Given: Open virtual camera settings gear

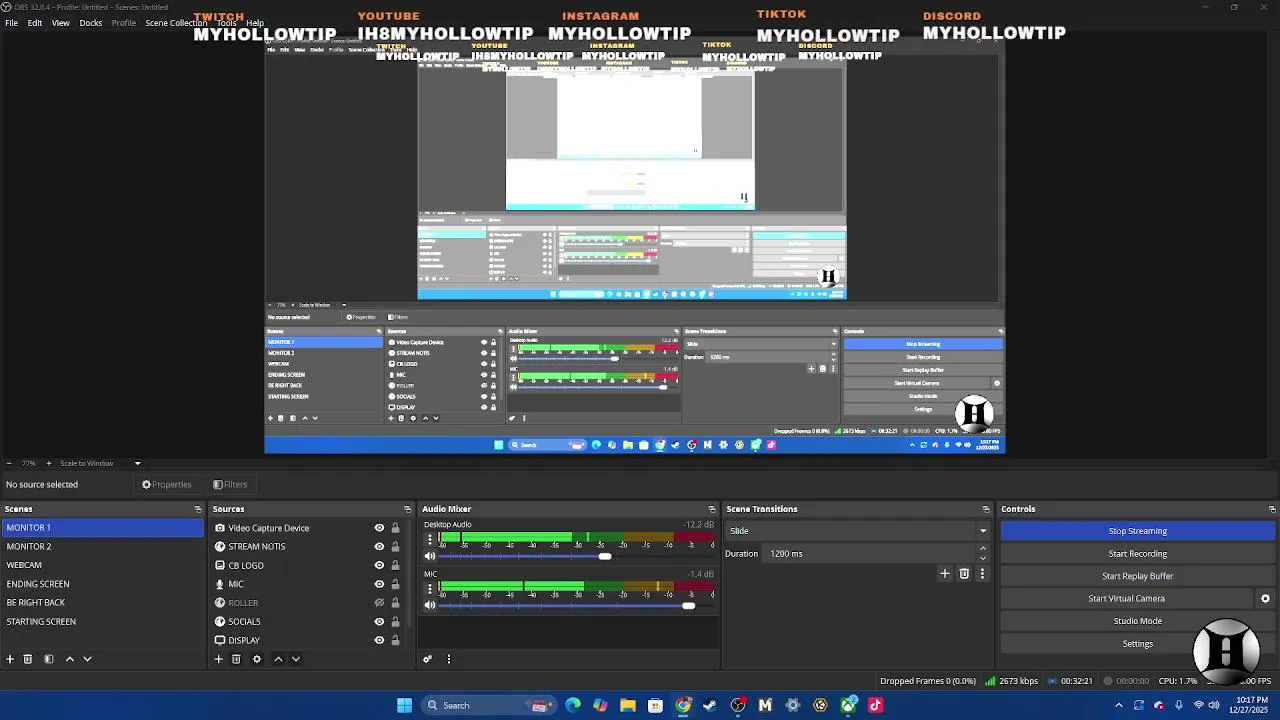Looking at the screenshot, I should coord(1265,599).
